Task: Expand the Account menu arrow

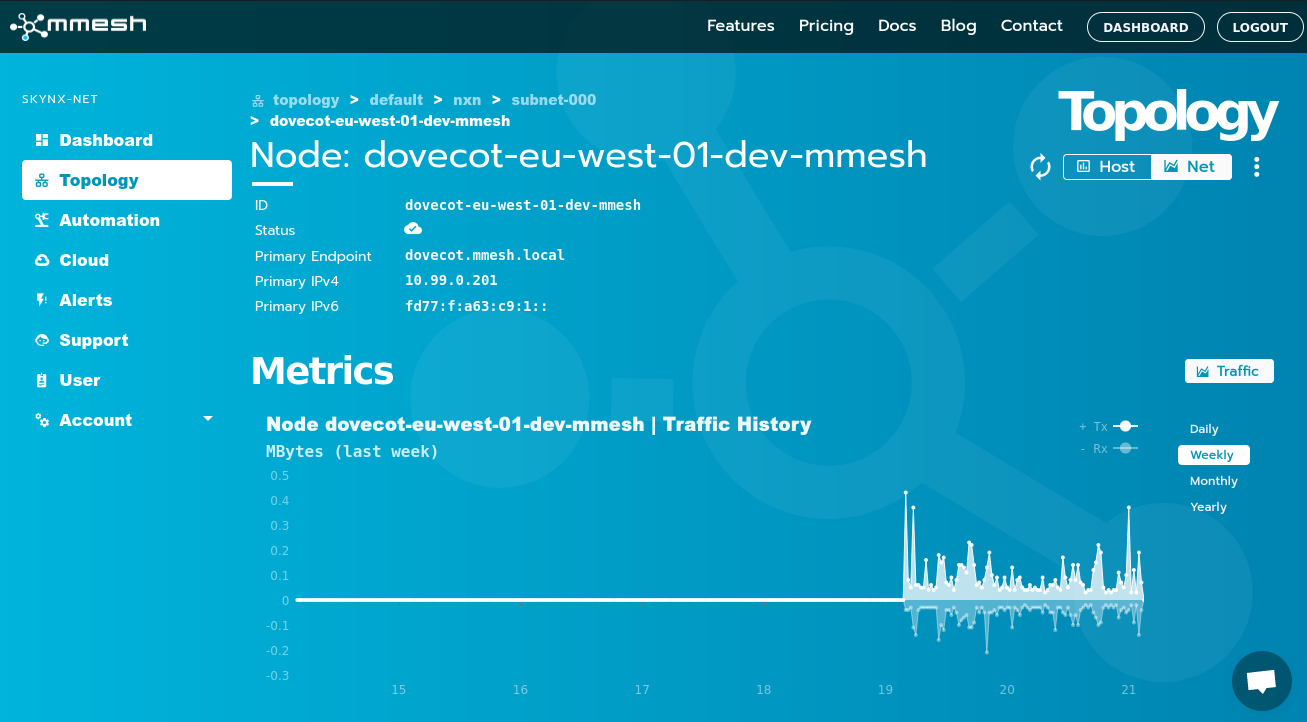Action: [208, 419]
